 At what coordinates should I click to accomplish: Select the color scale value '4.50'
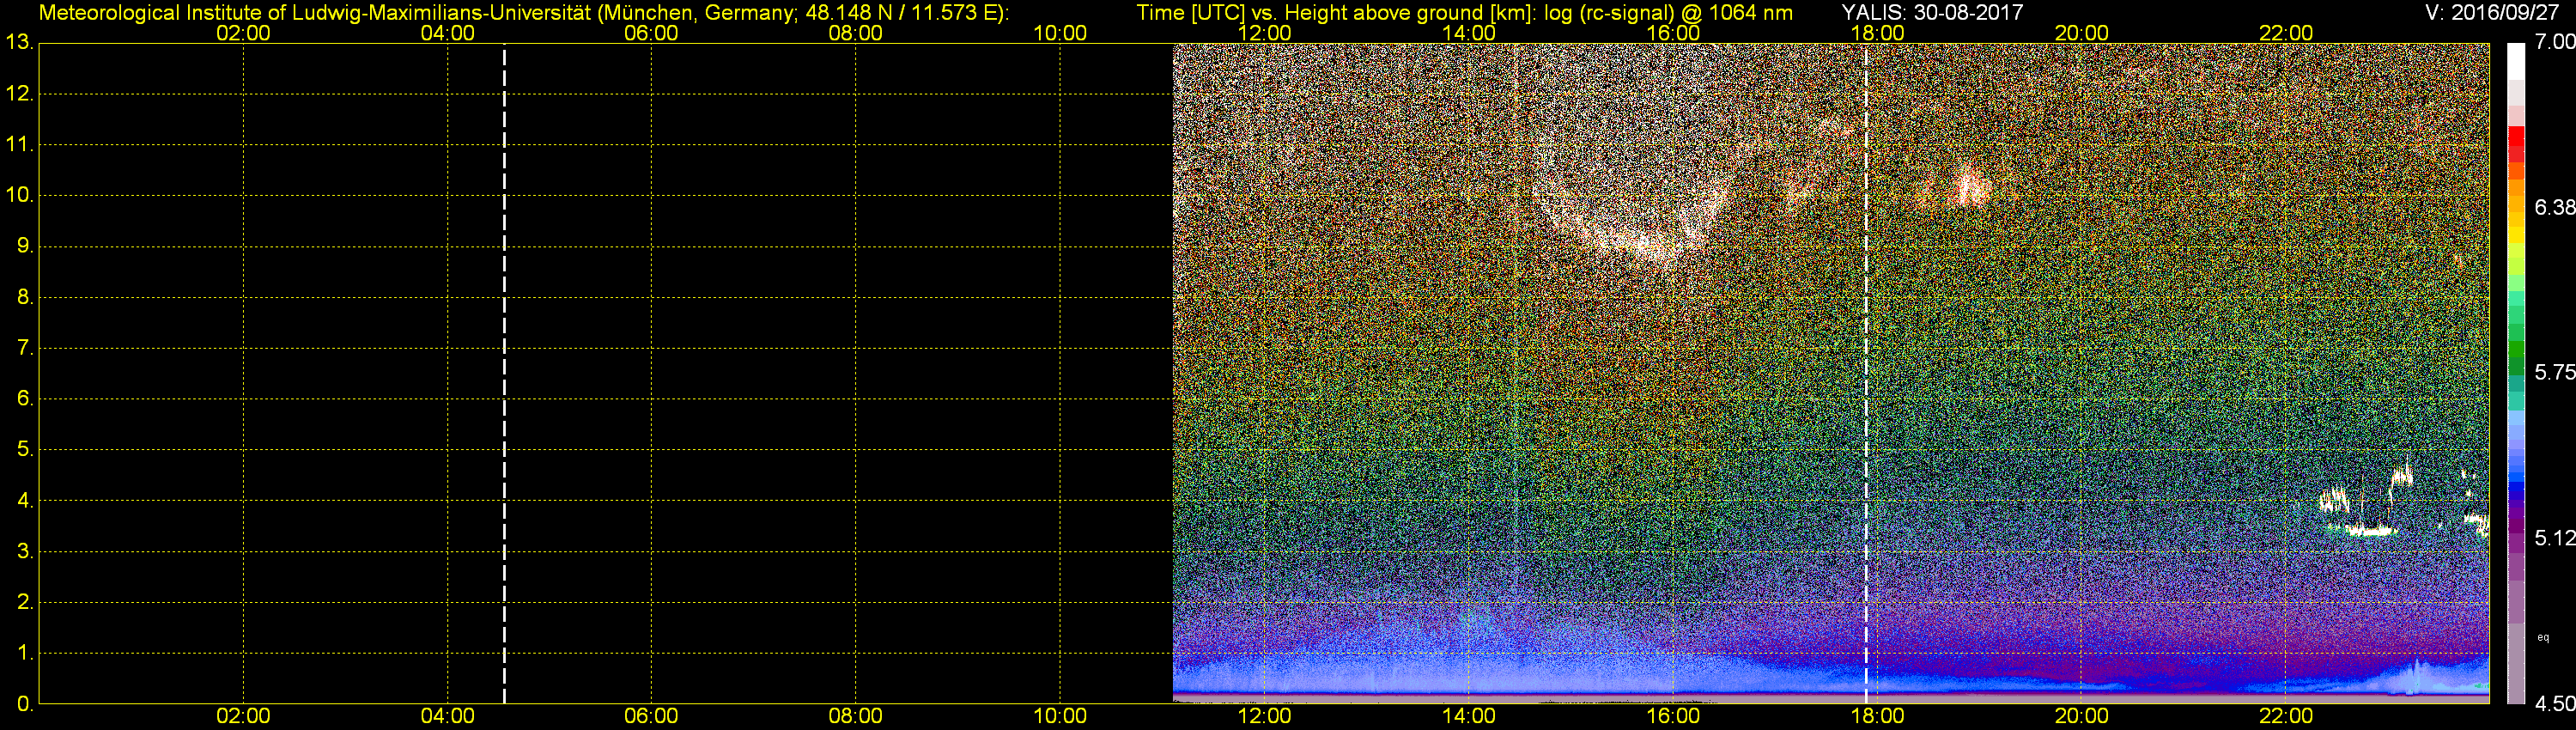tap(2555, 704)
